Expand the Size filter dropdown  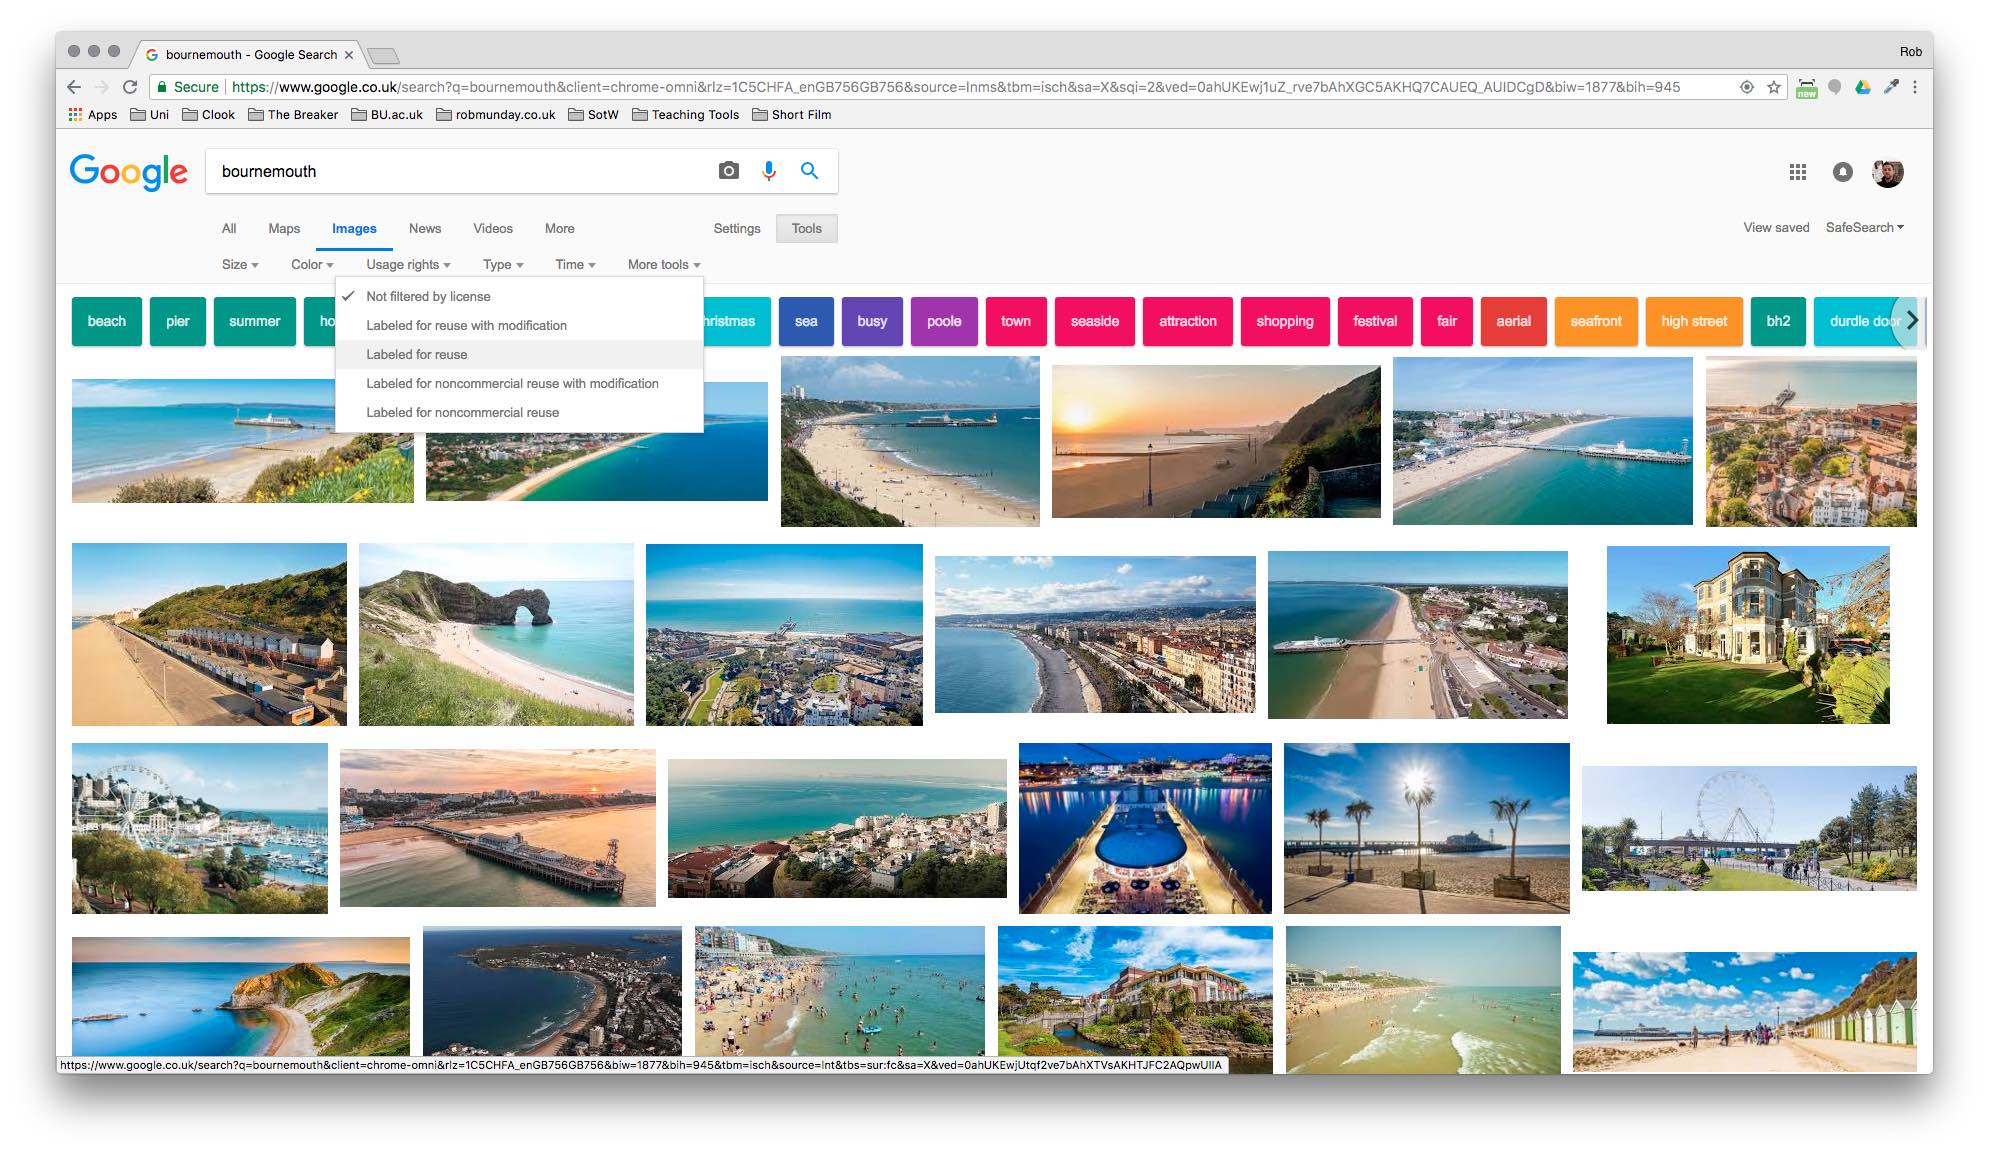point(240,264)
